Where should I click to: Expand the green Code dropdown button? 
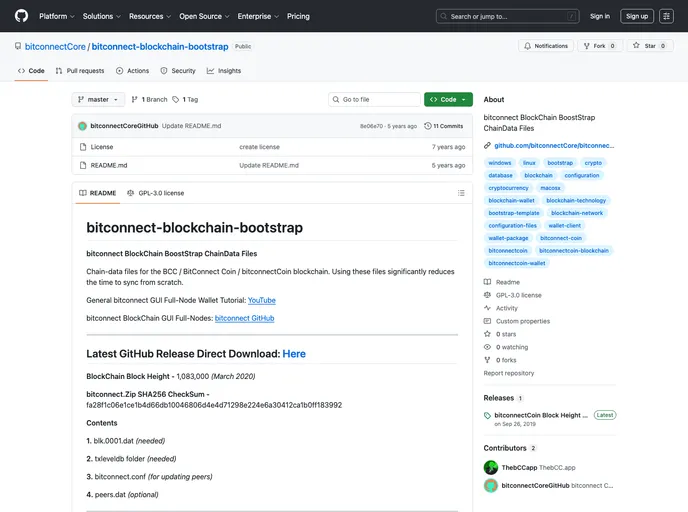point(448,100)
